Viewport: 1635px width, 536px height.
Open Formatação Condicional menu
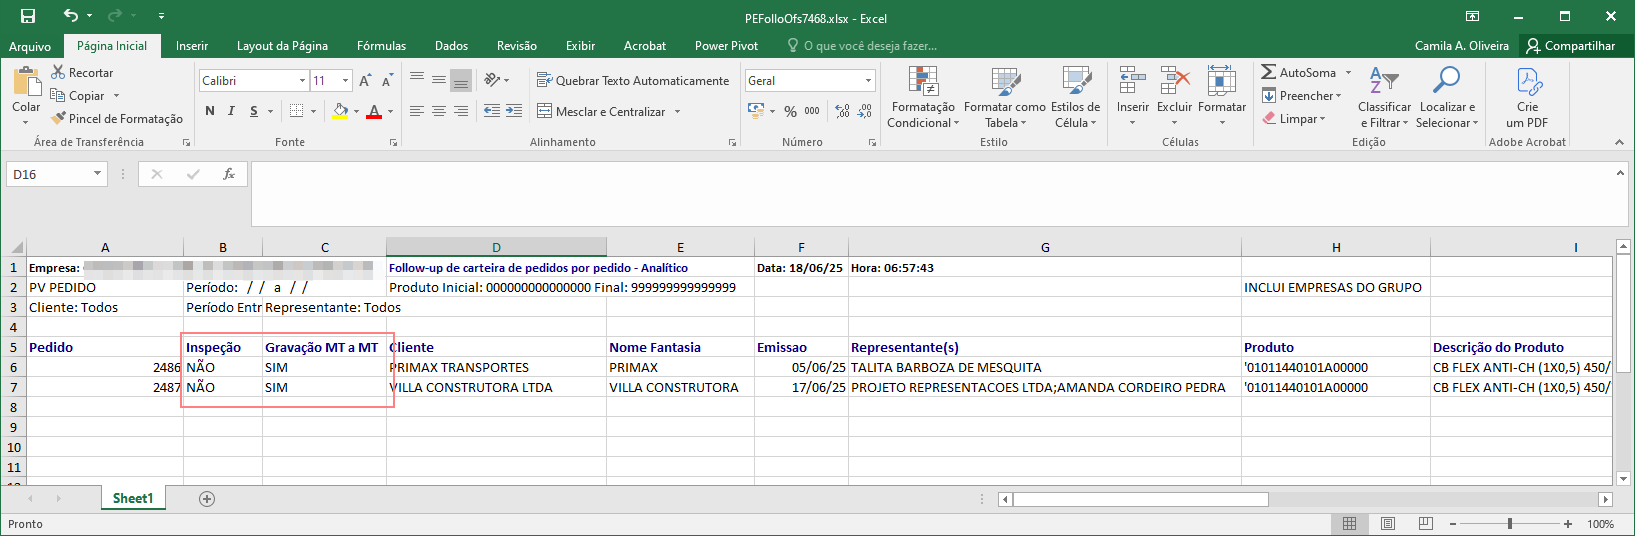pos(923,97)
